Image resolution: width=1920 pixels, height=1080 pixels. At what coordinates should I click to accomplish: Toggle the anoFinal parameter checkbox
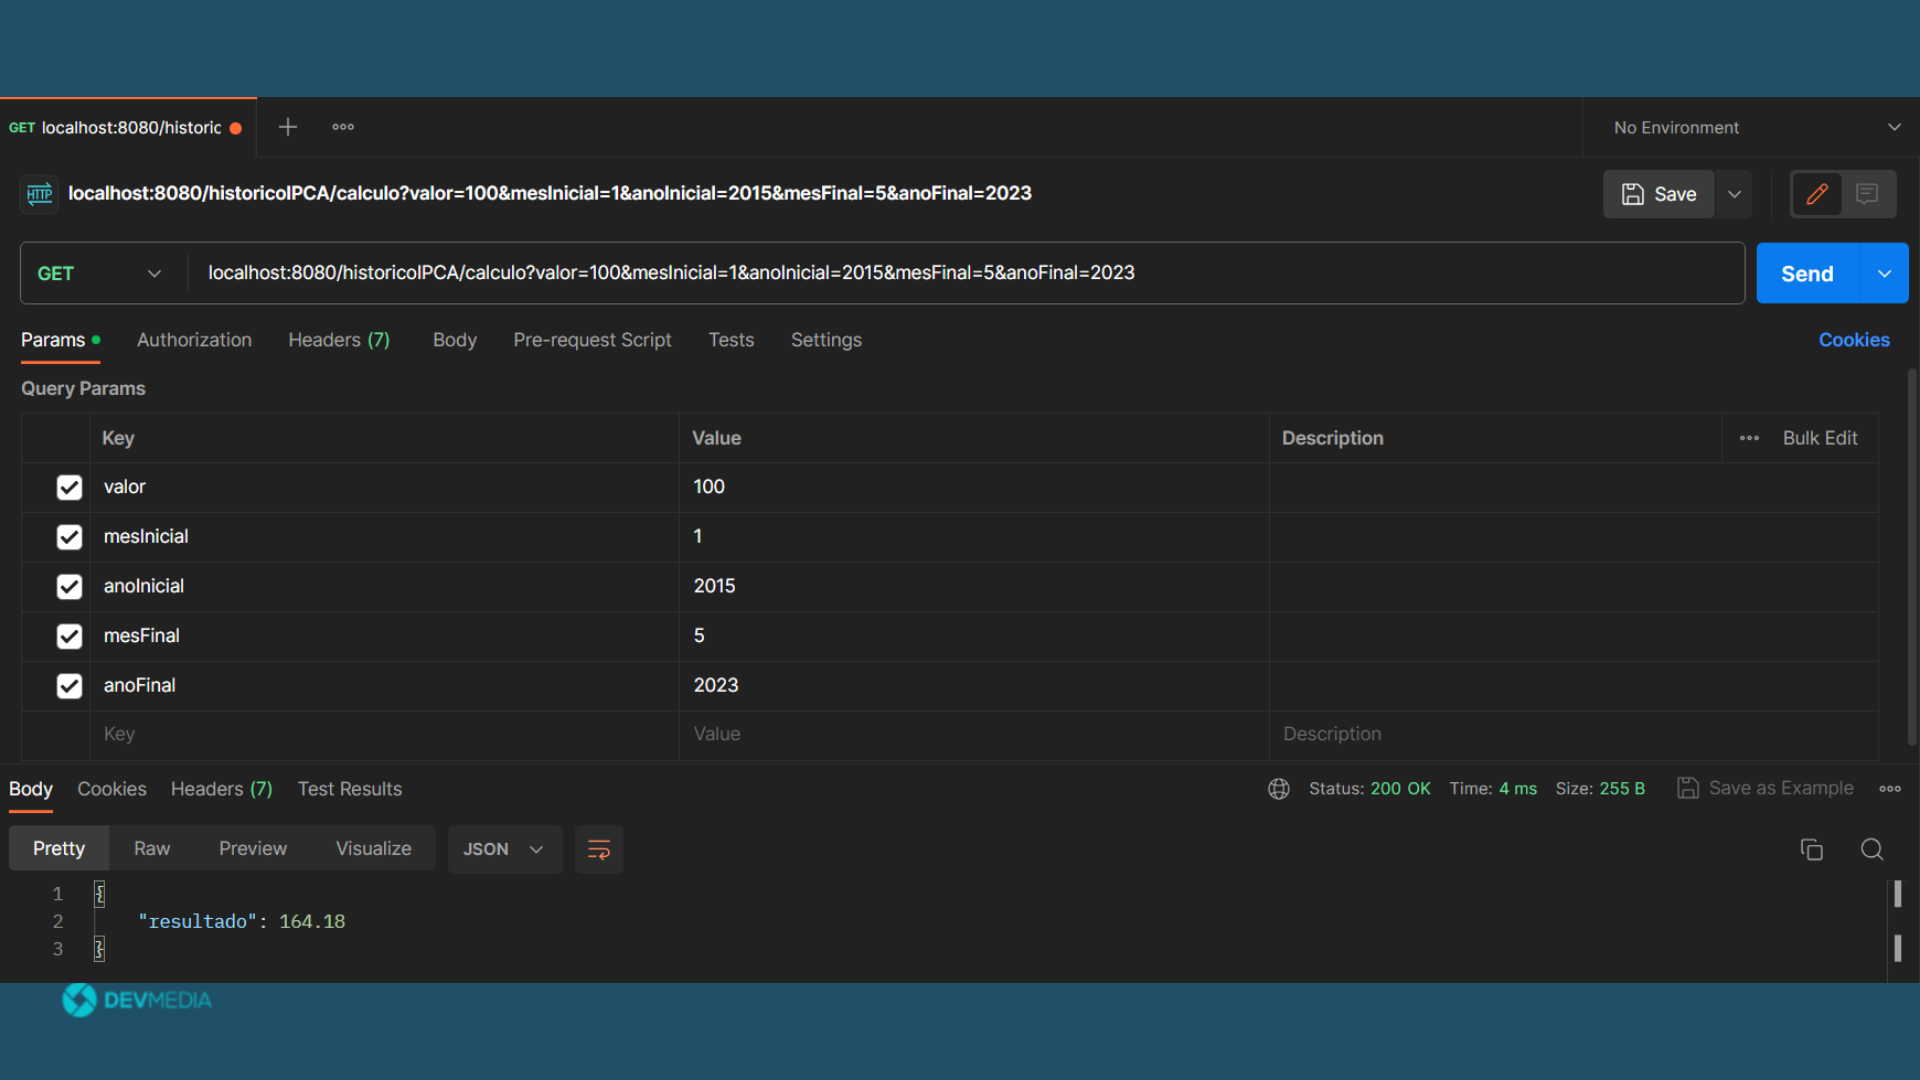click(69, 686)
